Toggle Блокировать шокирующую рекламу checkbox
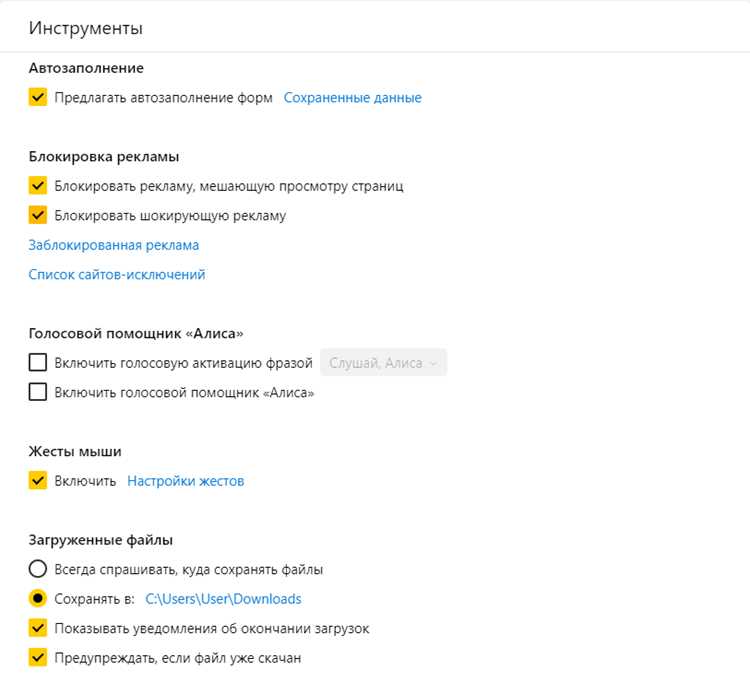750x682 pixels. pos(38,215)
